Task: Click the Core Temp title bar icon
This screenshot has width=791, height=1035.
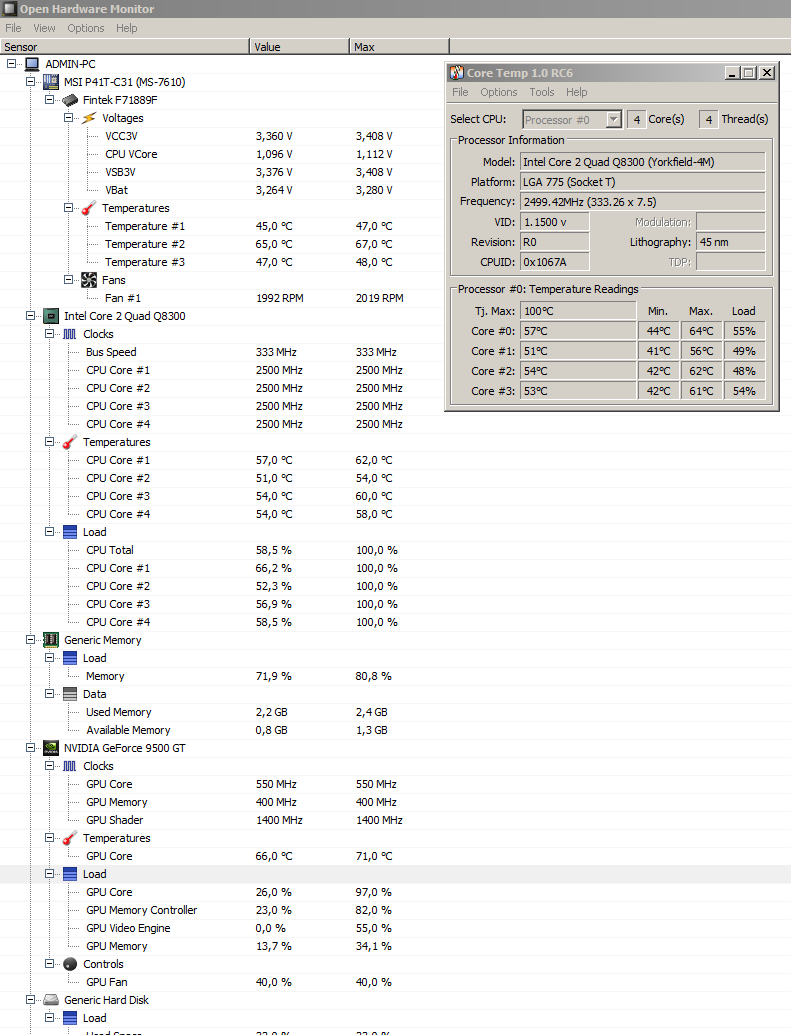Action: (457, 73)
